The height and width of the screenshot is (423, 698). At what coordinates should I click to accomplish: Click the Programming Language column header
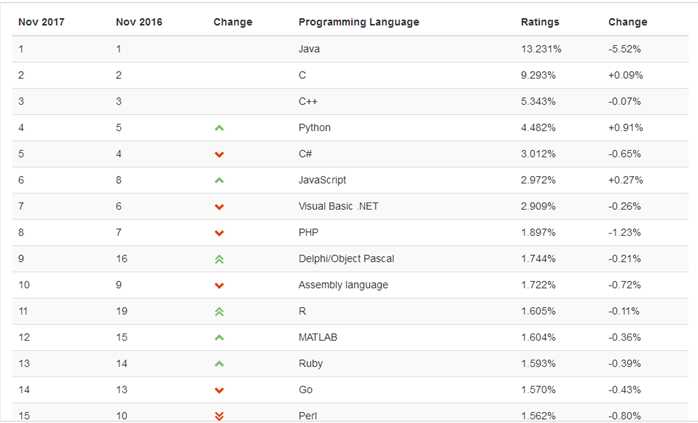pyautogui.click(x=358, y=22)
